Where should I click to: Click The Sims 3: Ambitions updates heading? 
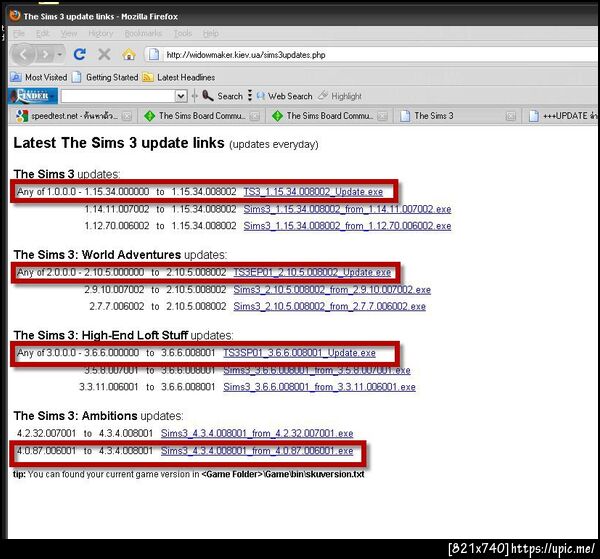[98, 416]
